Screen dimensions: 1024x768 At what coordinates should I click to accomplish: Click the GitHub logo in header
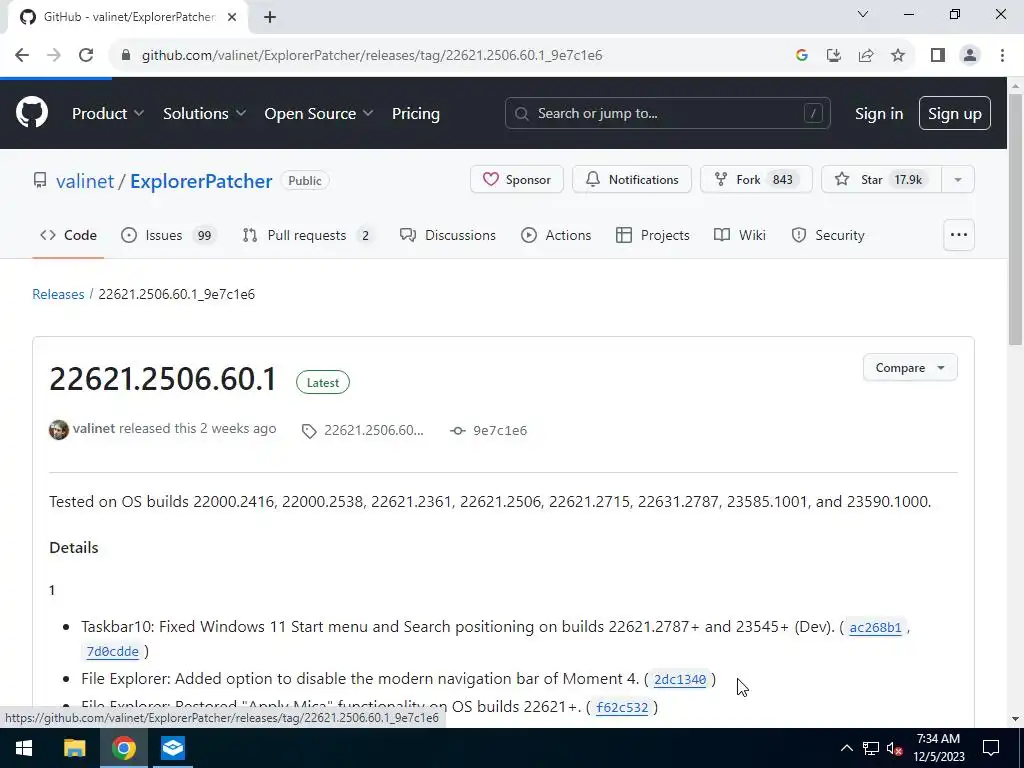pos(32,112)
